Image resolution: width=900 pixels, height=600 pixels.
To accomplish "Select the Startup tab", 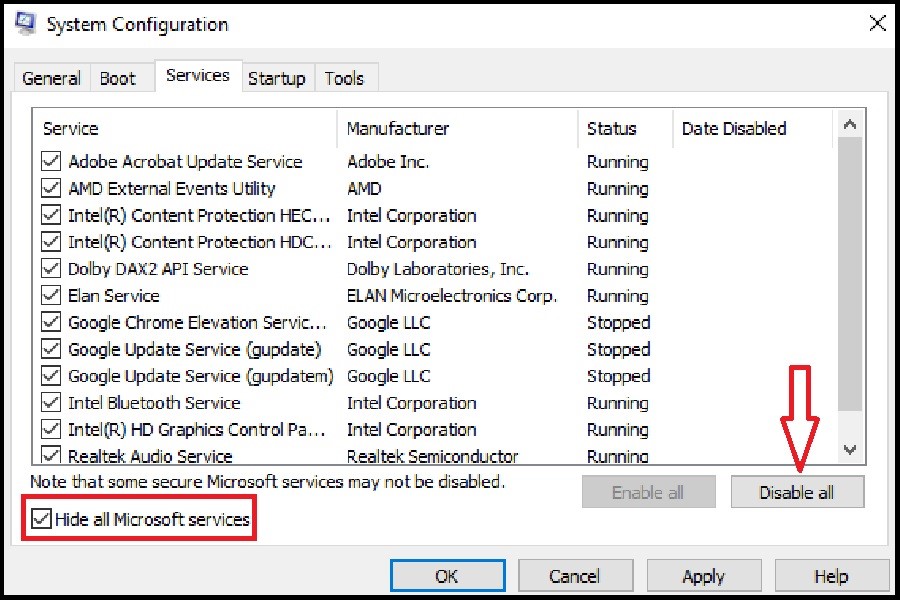I will tap(277, 78).
